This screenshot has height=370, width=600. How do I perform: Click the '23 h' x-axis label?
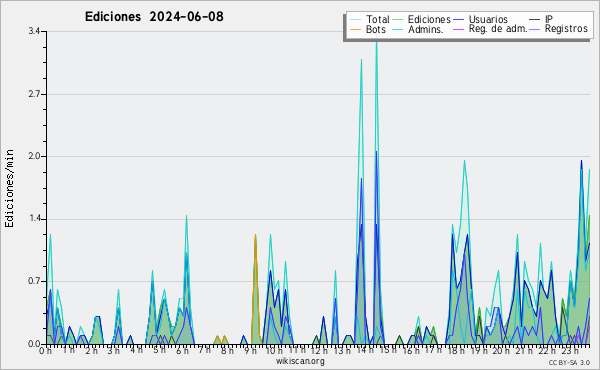(569, 351)
